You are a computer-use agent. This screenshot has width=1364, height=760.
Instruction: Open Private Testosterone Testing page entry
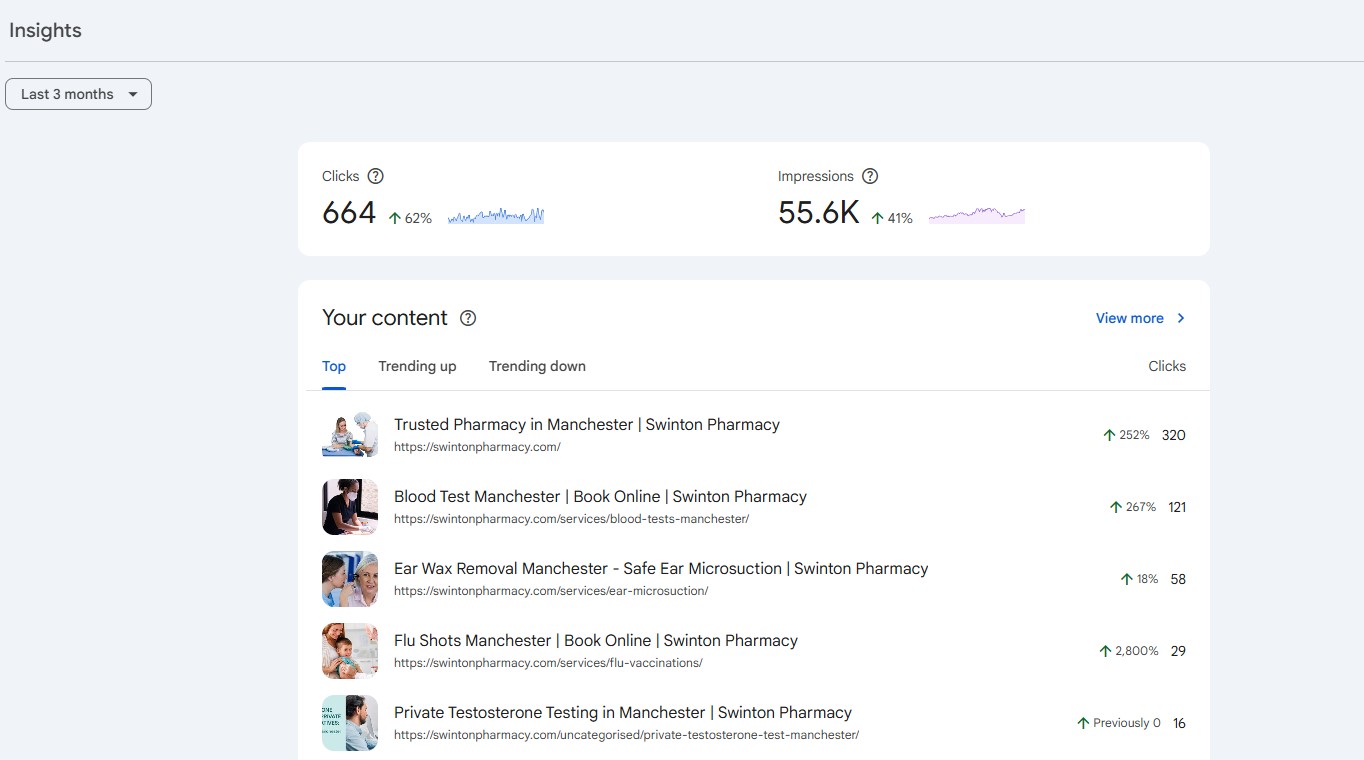coord(622,713)
